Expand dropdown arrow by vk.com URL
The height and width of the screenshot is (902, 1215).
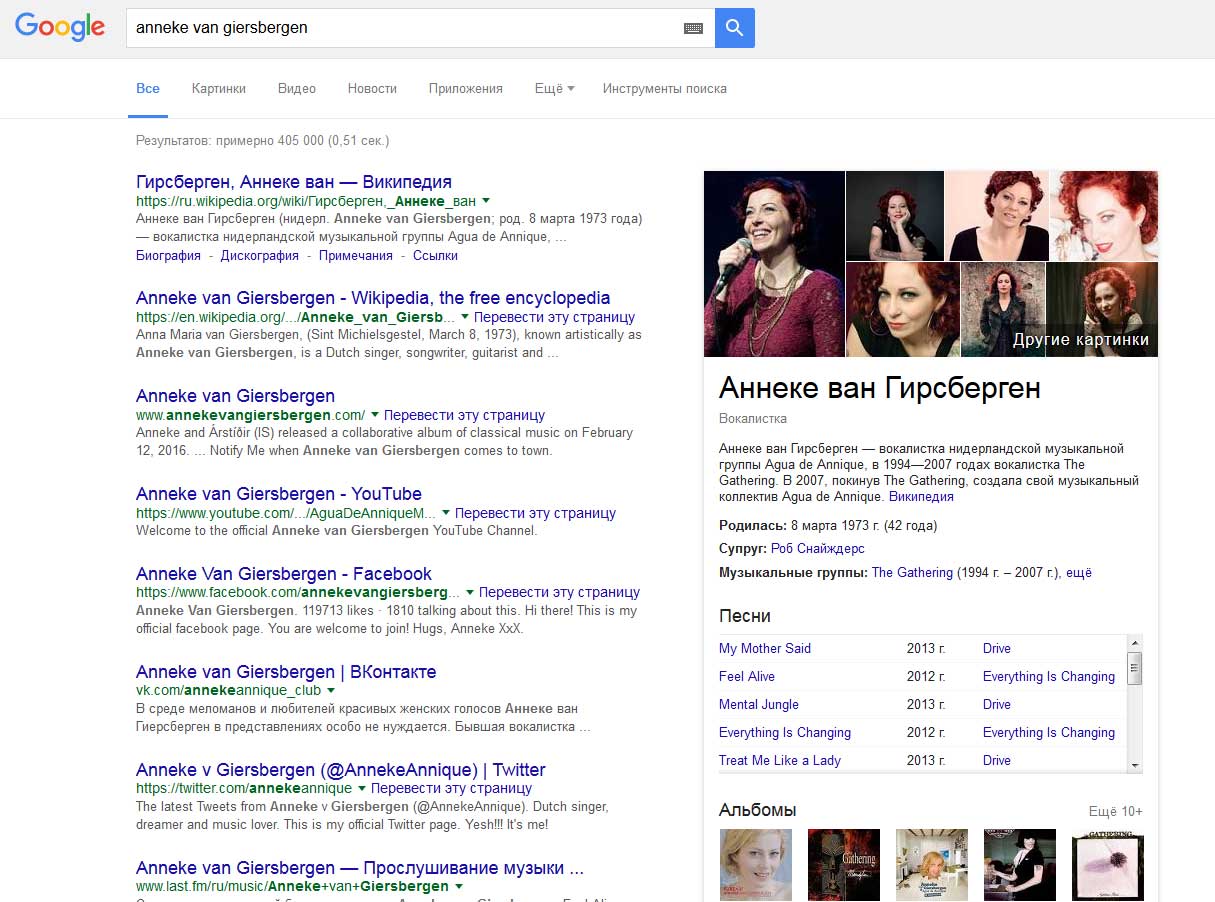click(331, 690)
